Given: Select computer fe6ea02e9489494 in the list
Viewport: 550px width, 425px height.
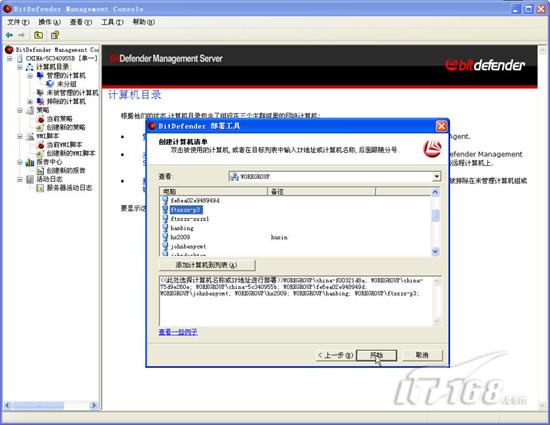Looking at the screenshot, I should click(195, 201).
